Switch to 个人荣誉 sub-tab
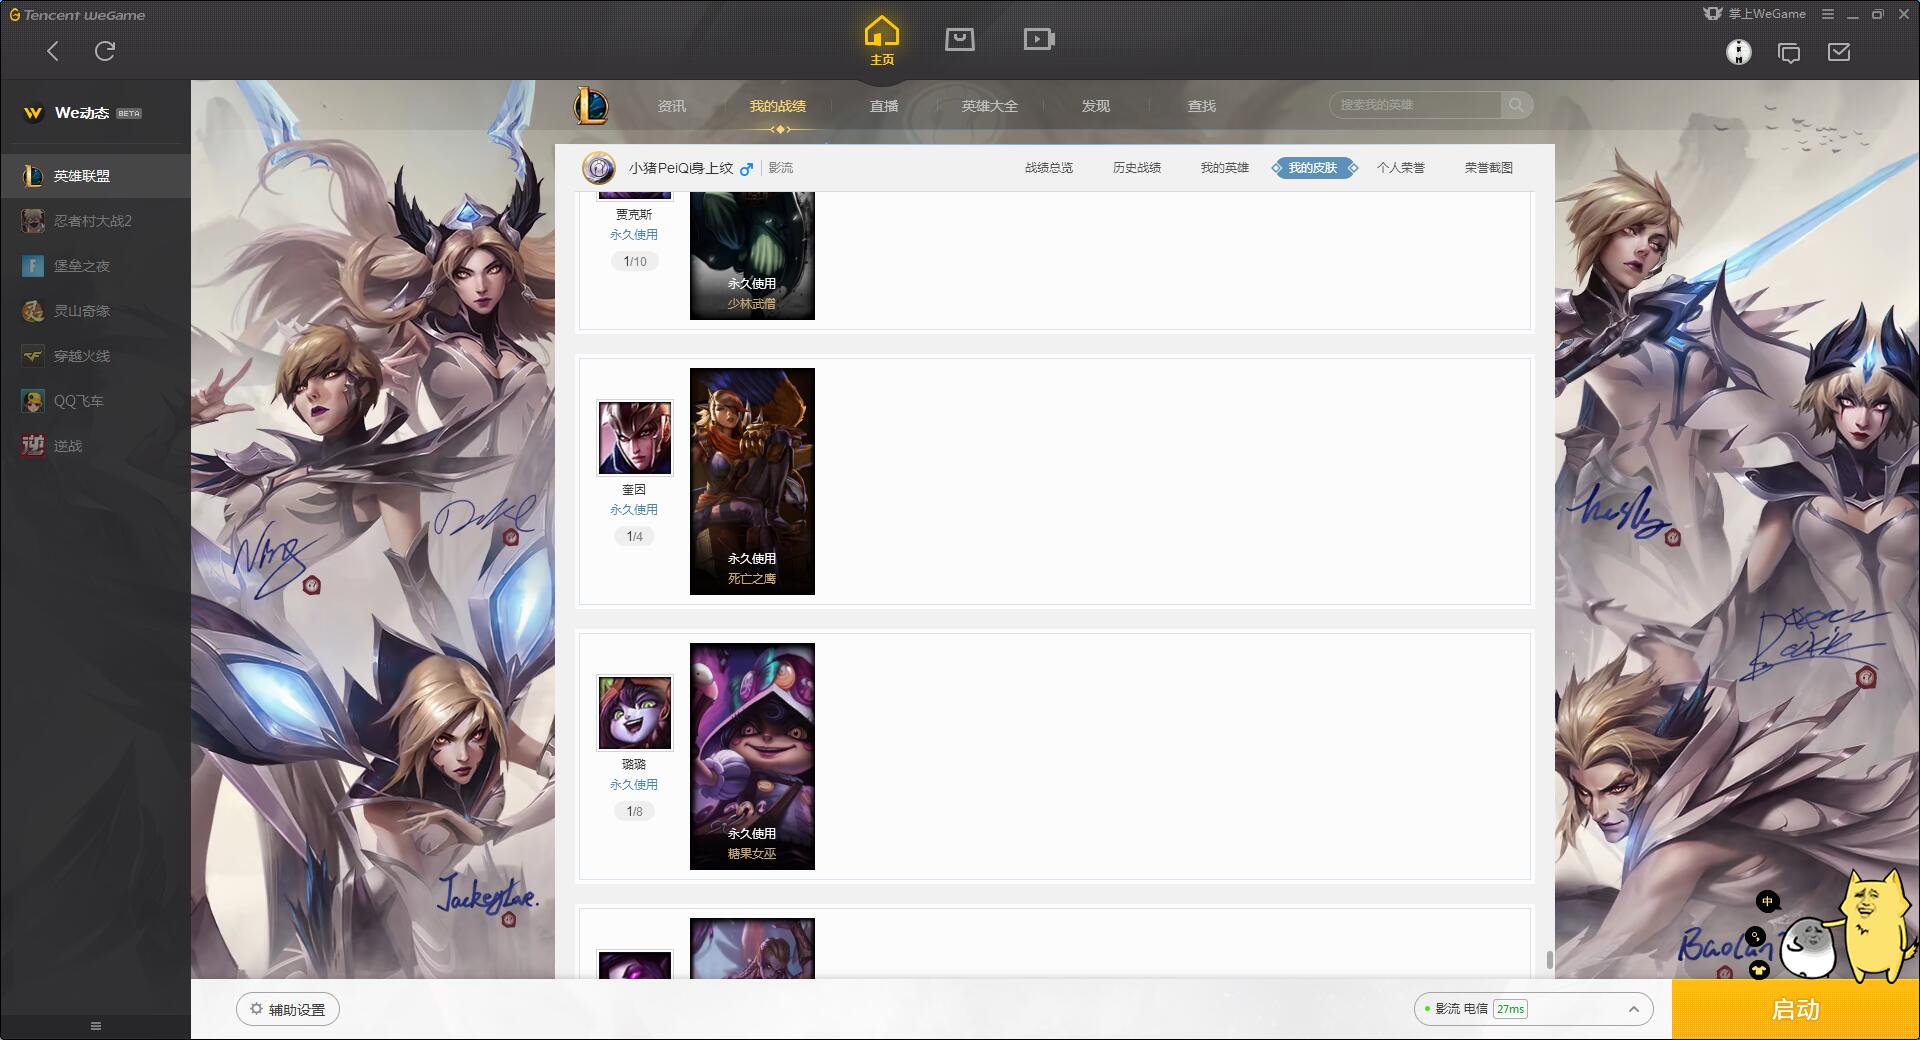Screen dimensions: 1920x1040 pos(1401,168)
